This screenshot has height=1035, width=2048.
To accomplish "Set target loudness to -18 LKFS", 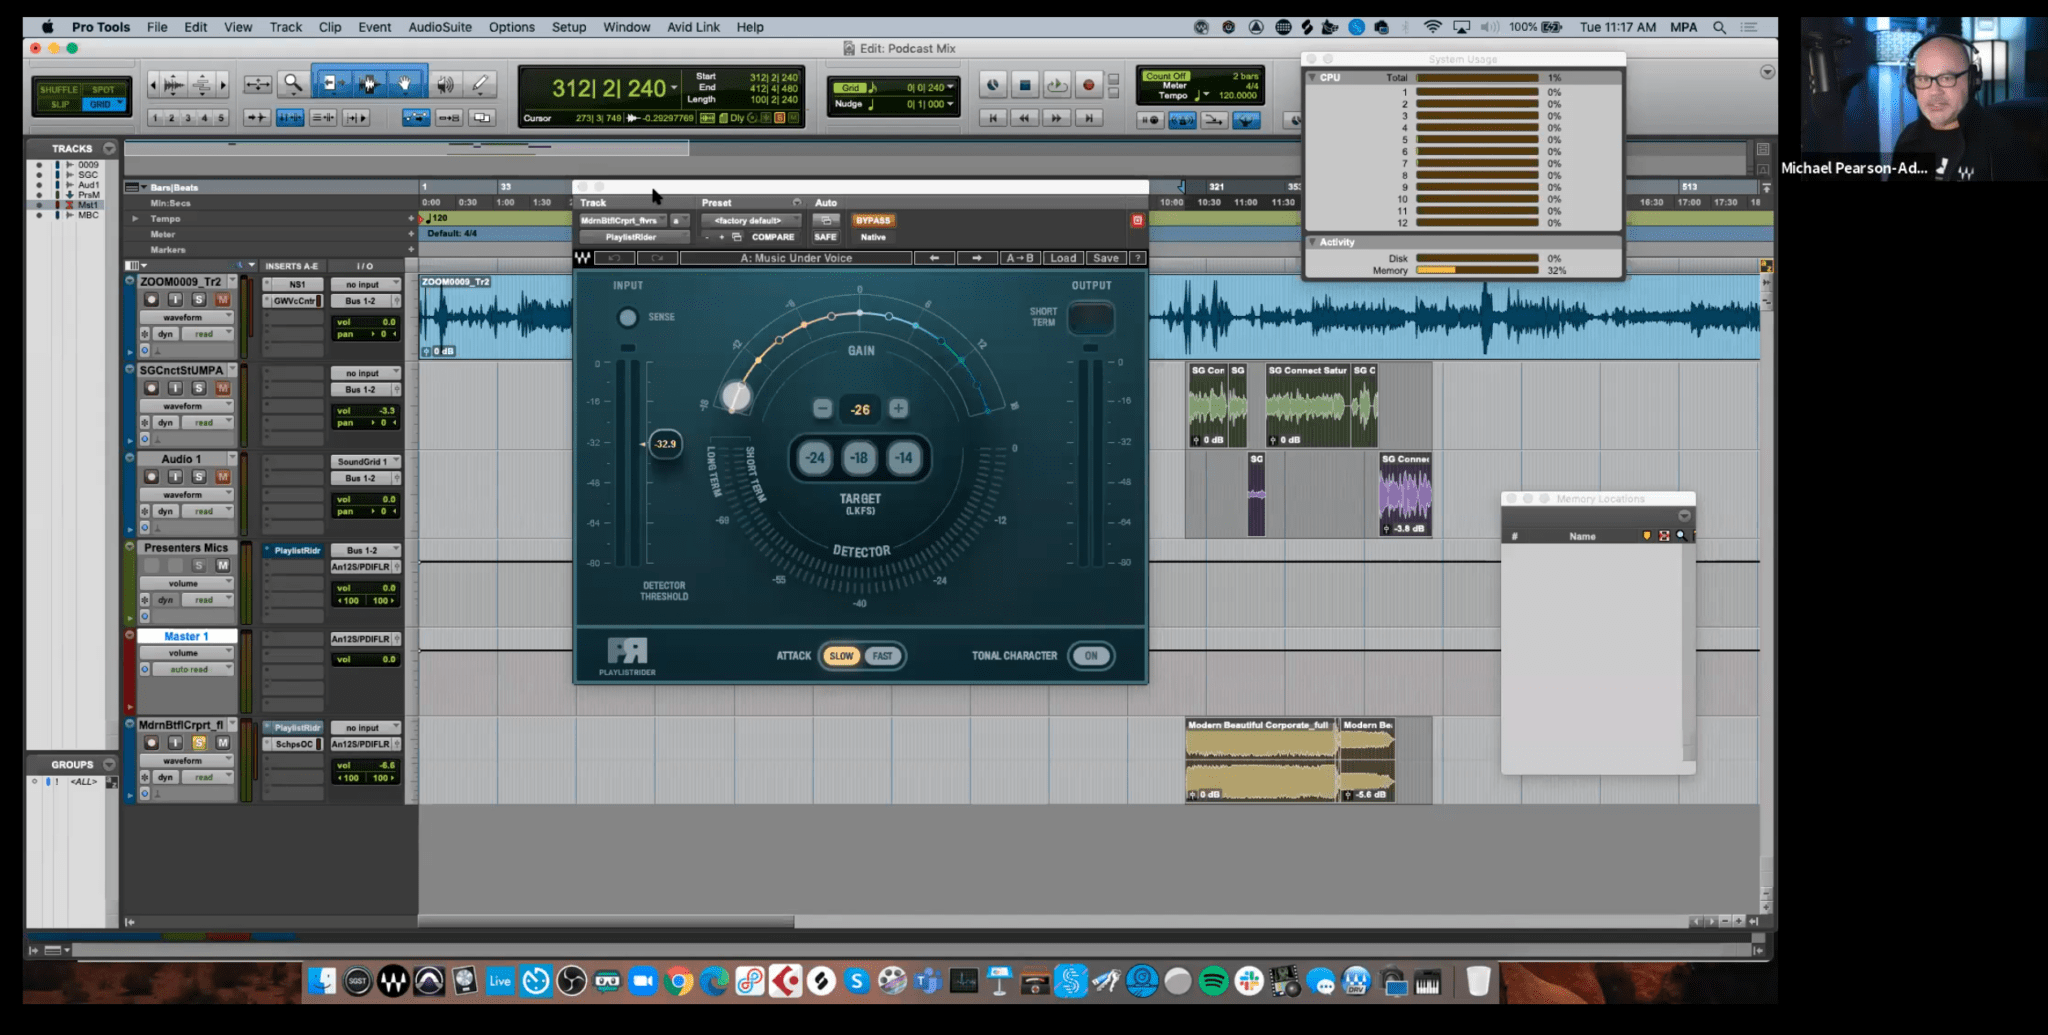I will pyautogui.click(x=859, y=458).
